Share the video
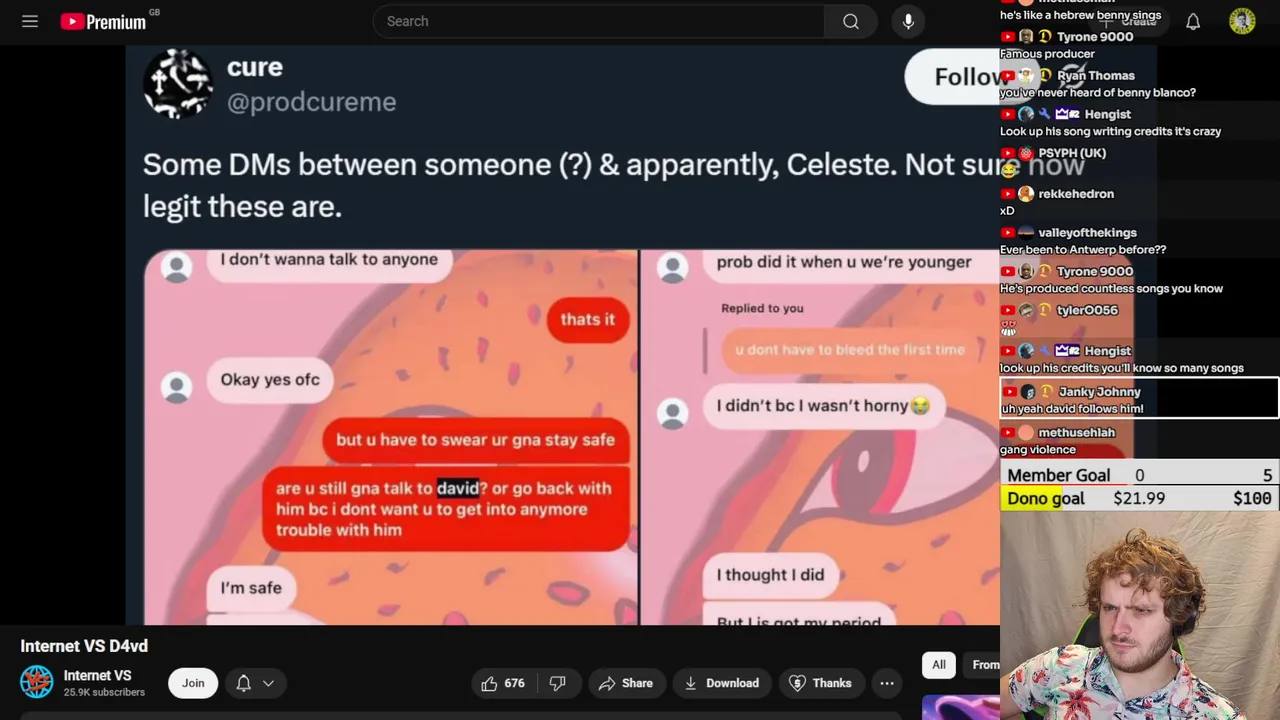This screenshot has height=720, width=1280. coord(625,683)
